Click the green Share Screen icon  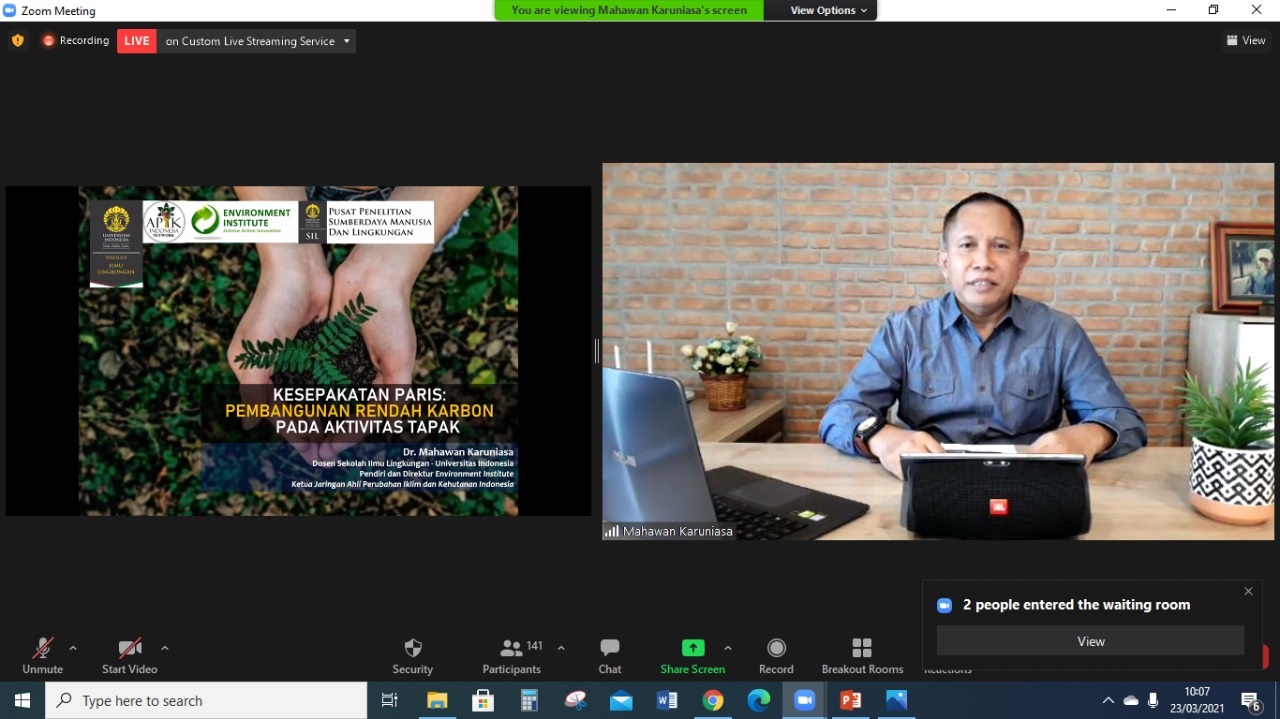(692, 648)
